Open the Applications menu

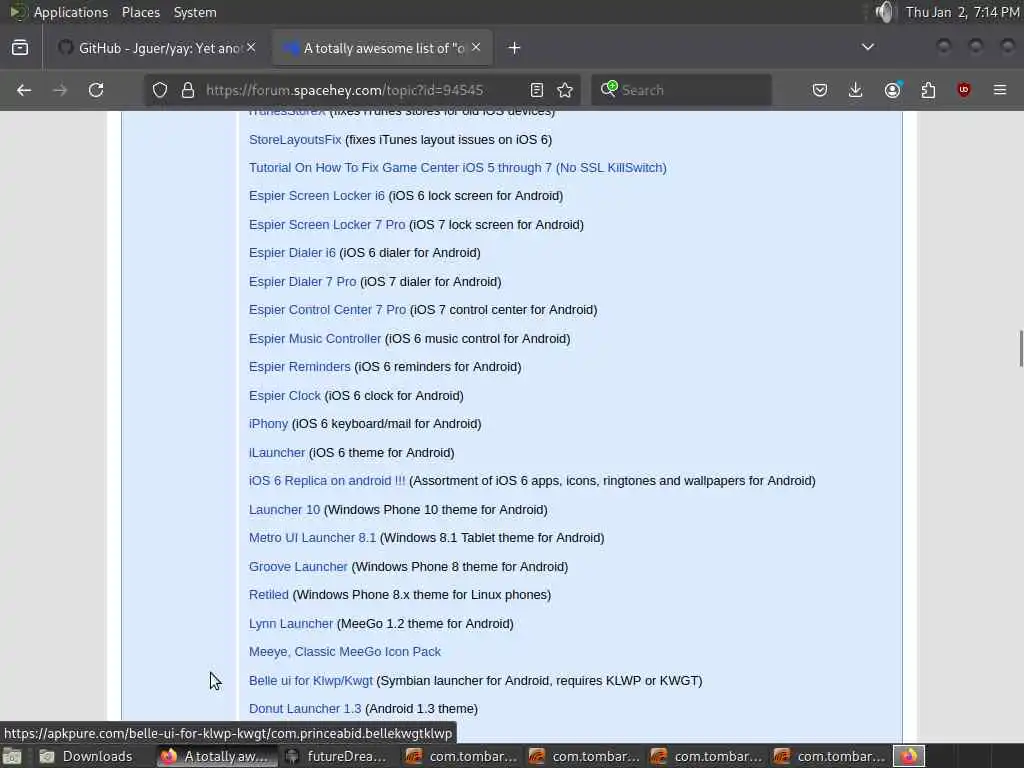[71, 12]
